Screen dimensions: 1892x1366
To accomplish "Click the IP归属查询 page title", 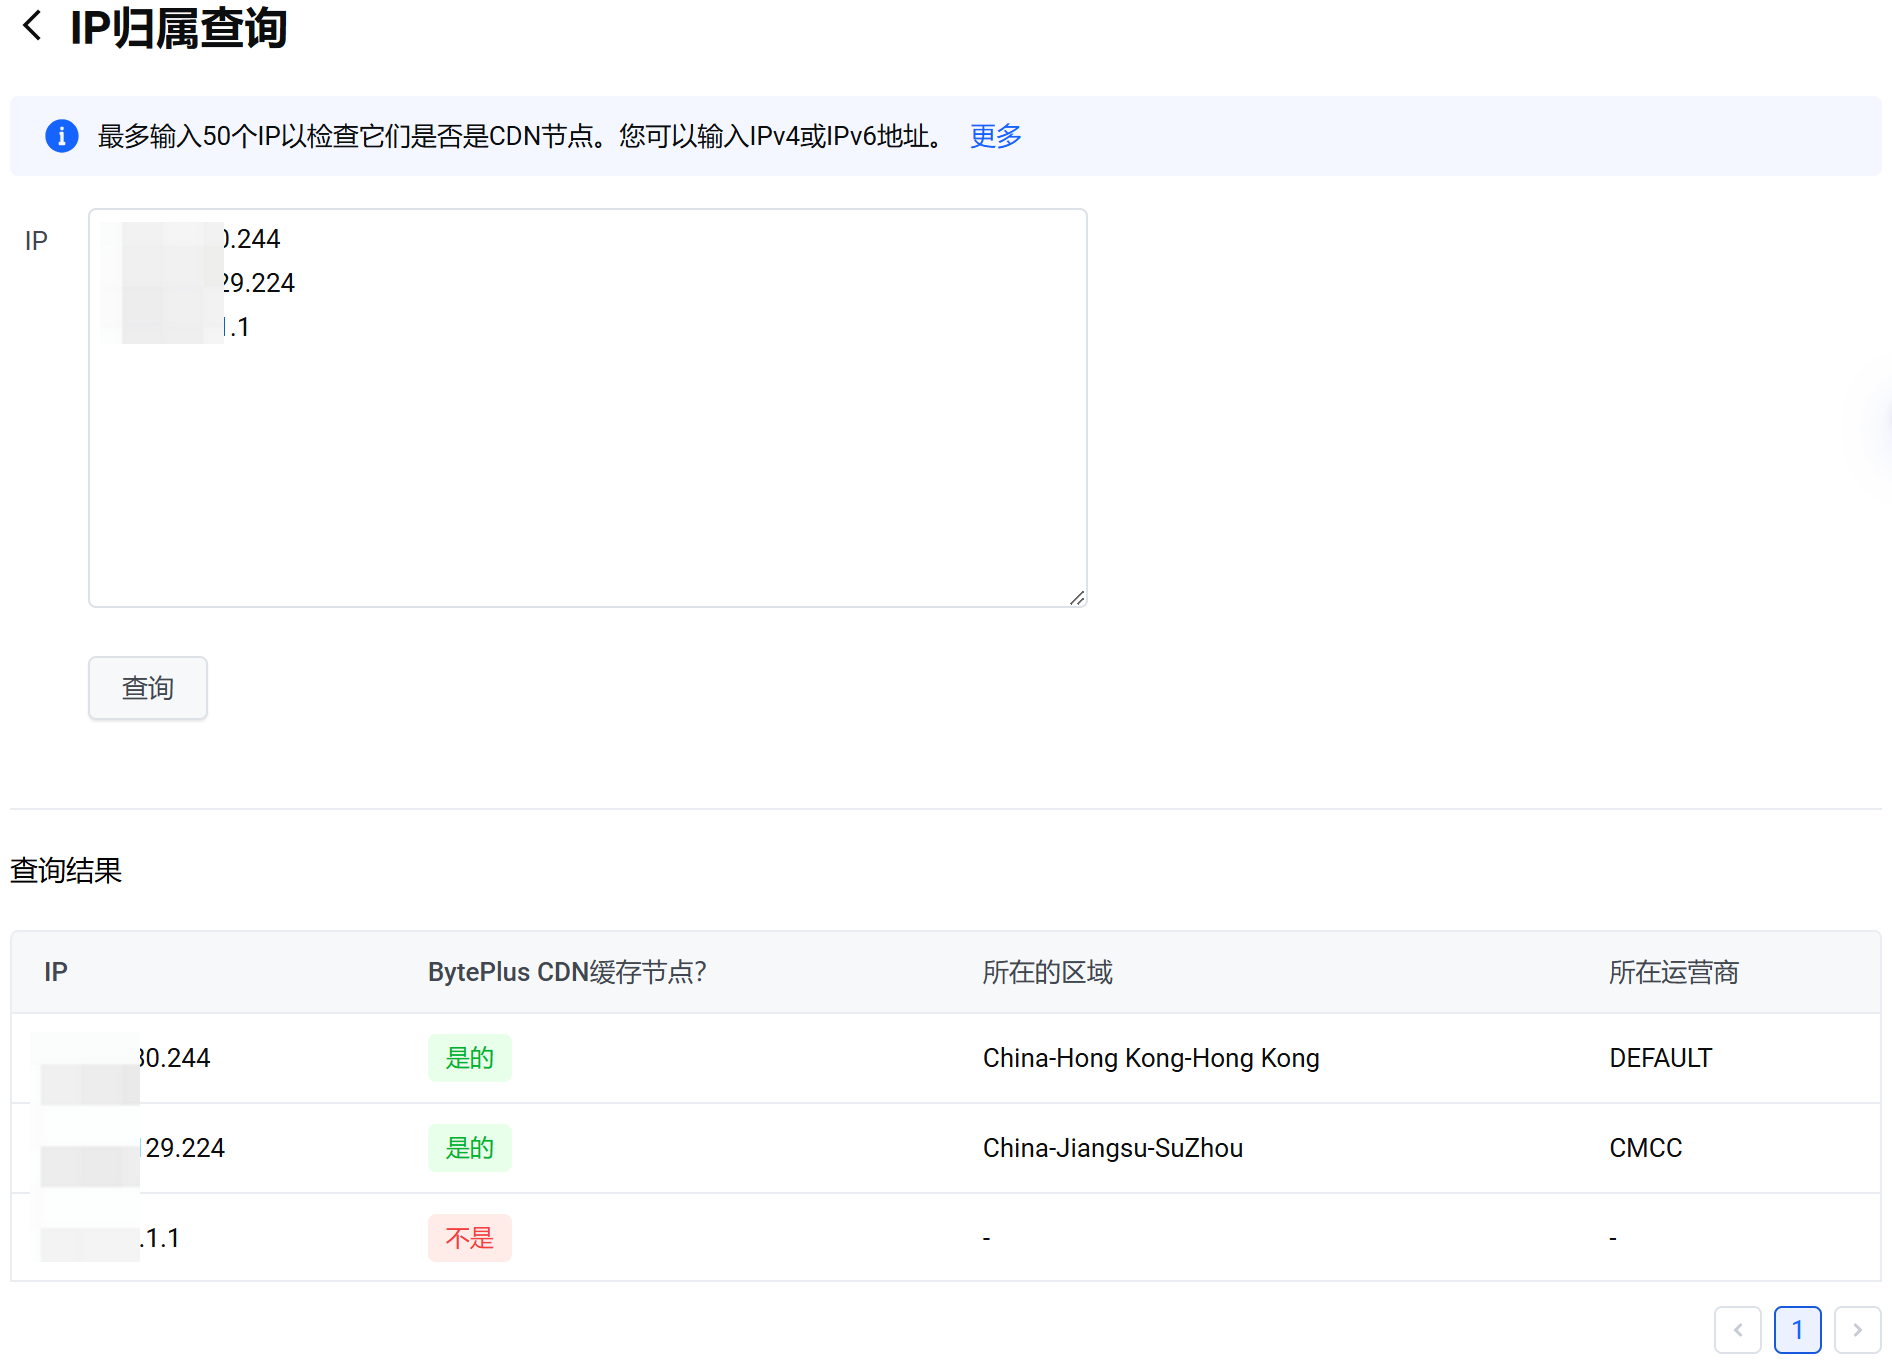I will [179, 27].
